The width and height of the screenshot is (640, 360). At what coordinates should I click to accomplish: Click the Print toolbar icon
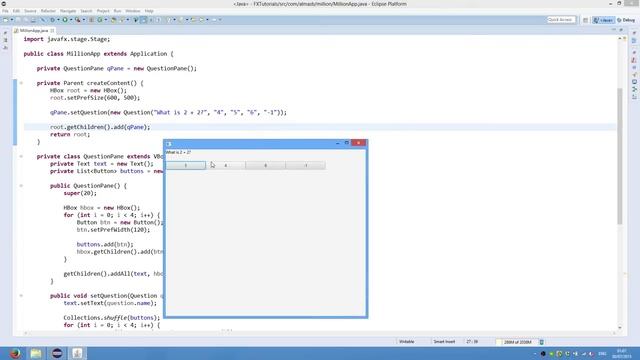pos(33,20)
